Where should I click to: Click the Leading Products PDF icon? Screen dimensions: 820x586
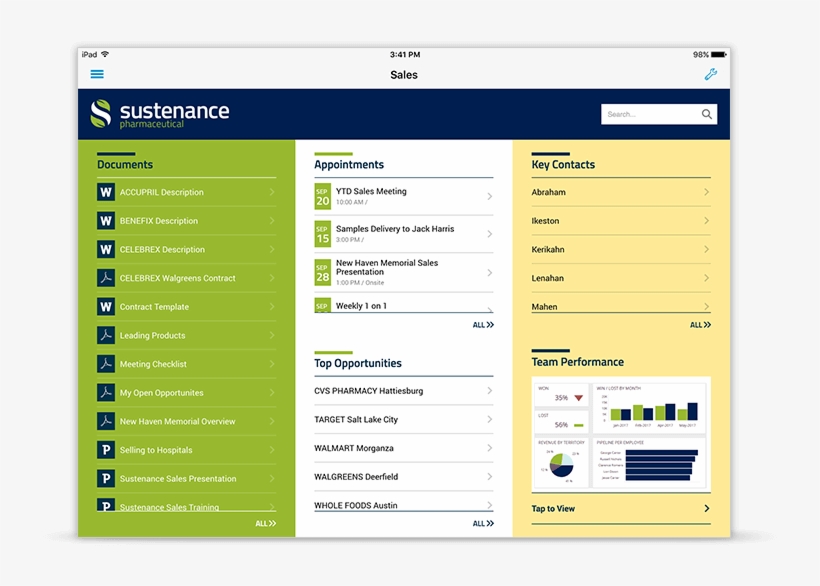[x=105, y=335]
